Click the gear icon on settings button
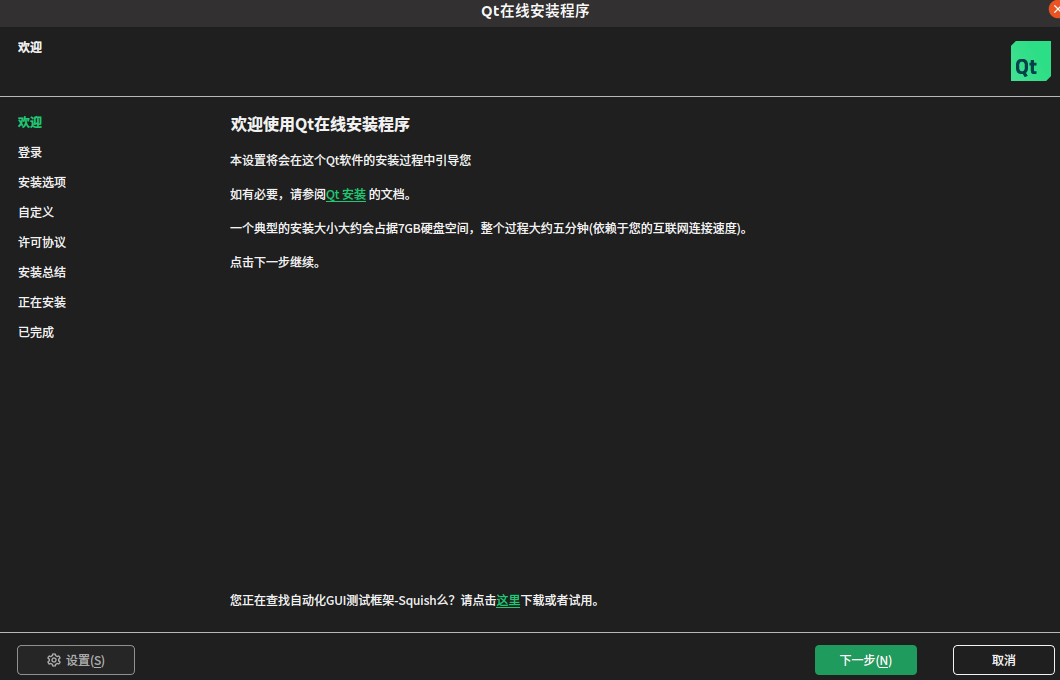The image size is (1060, 680). 54,660
